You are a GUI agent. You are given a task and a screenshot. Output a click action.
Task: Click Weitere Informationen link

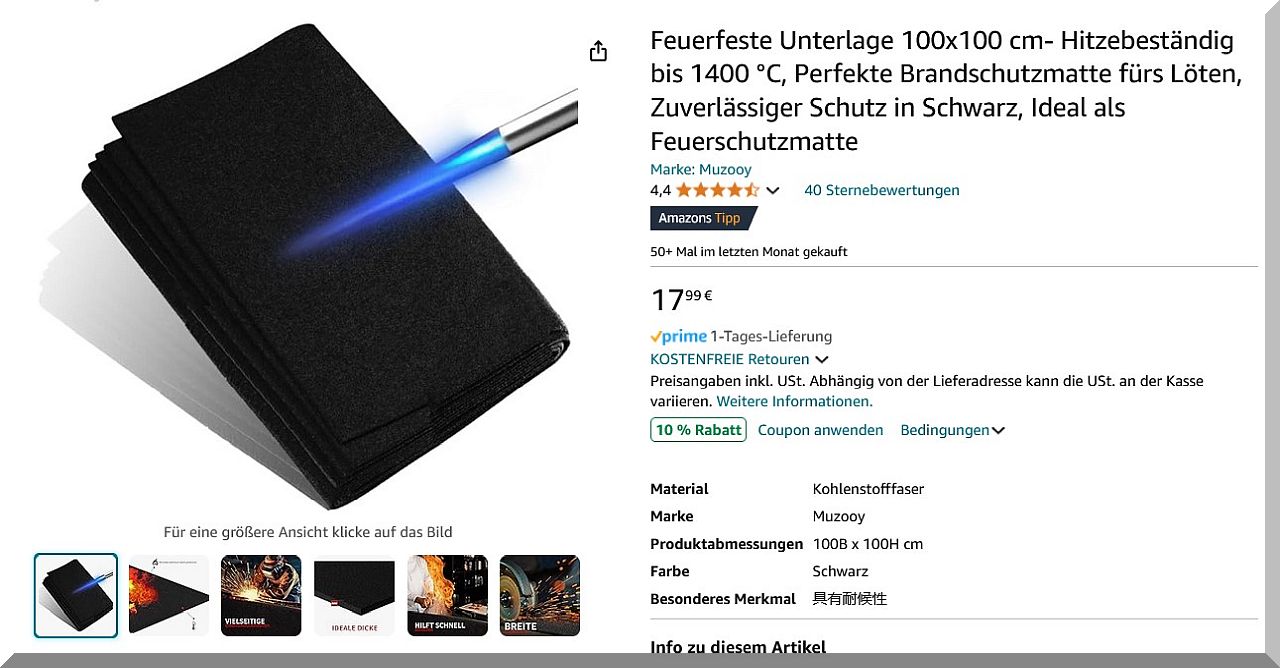794,401
